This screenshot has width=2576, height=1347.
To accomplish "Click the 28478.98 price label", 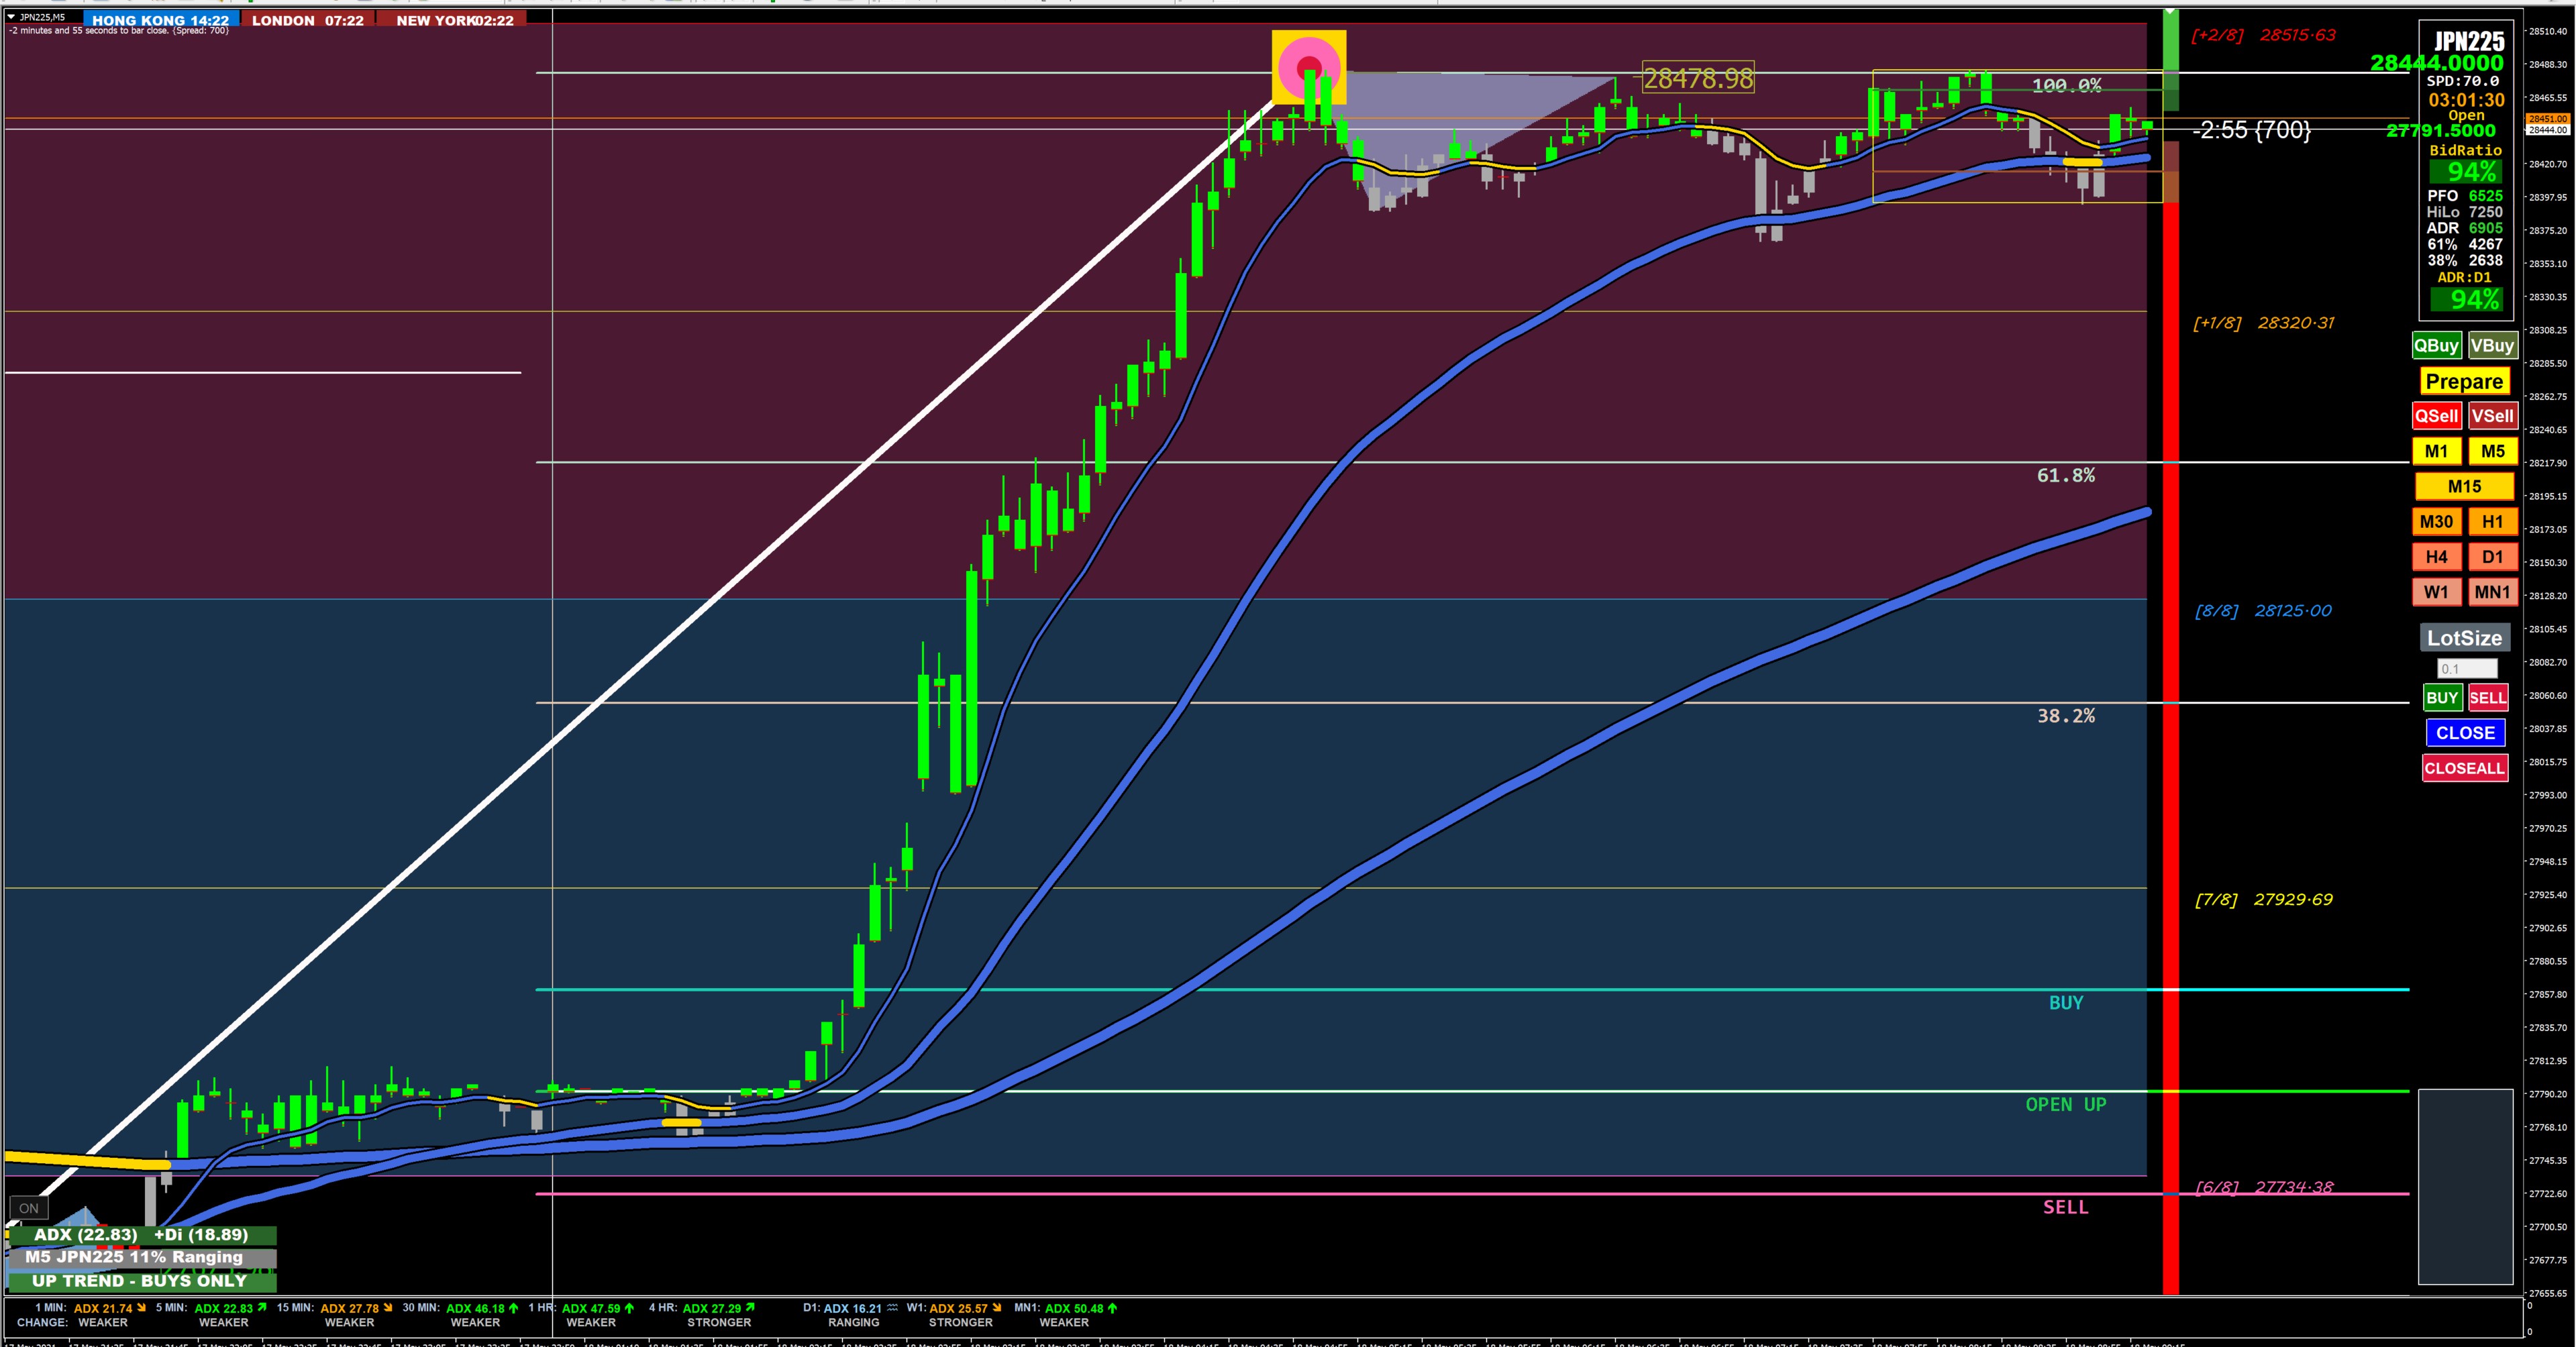I will 1698,78.
